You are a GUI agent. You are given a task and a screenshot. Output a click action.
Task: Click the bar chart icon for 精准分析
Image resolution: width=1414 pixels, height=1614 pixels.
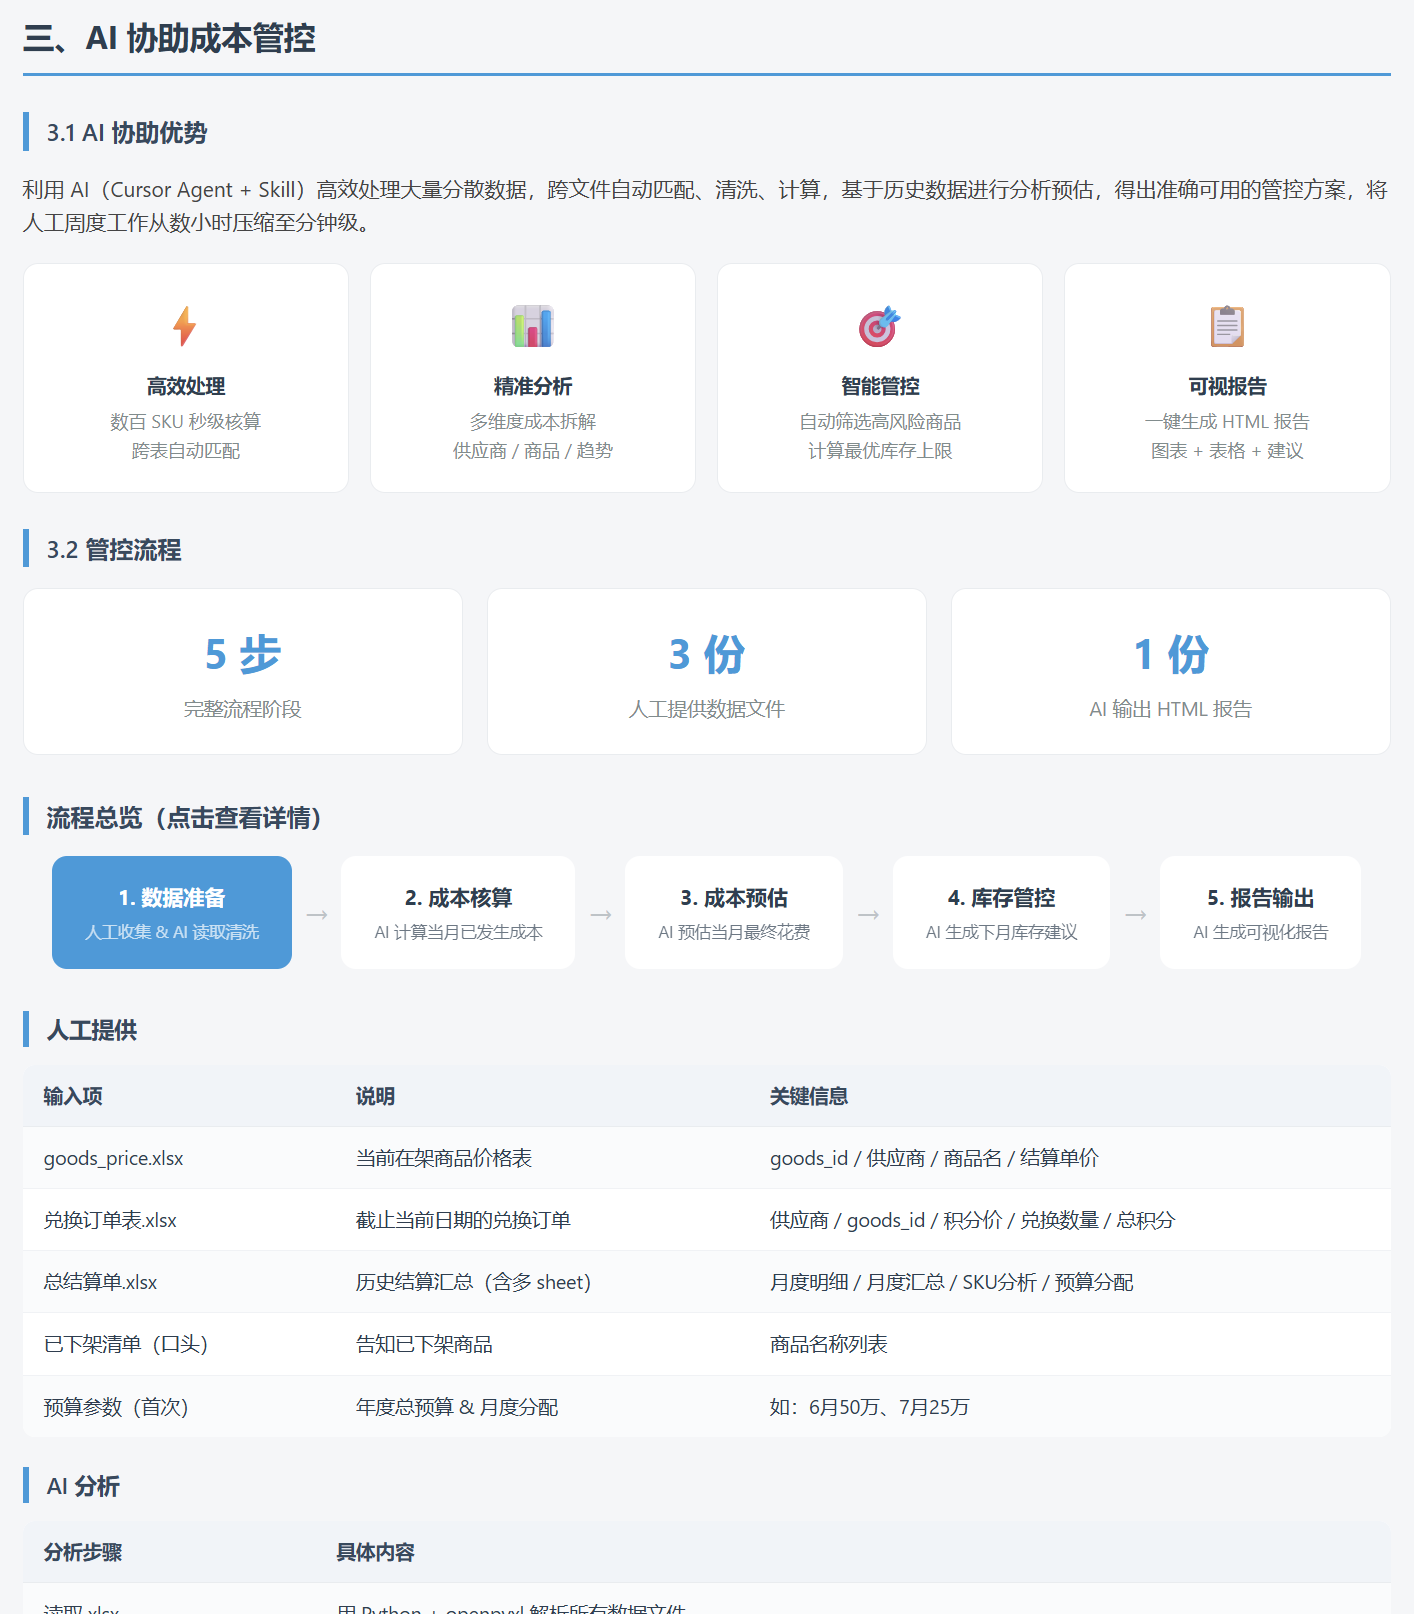(x=532, y=326)
